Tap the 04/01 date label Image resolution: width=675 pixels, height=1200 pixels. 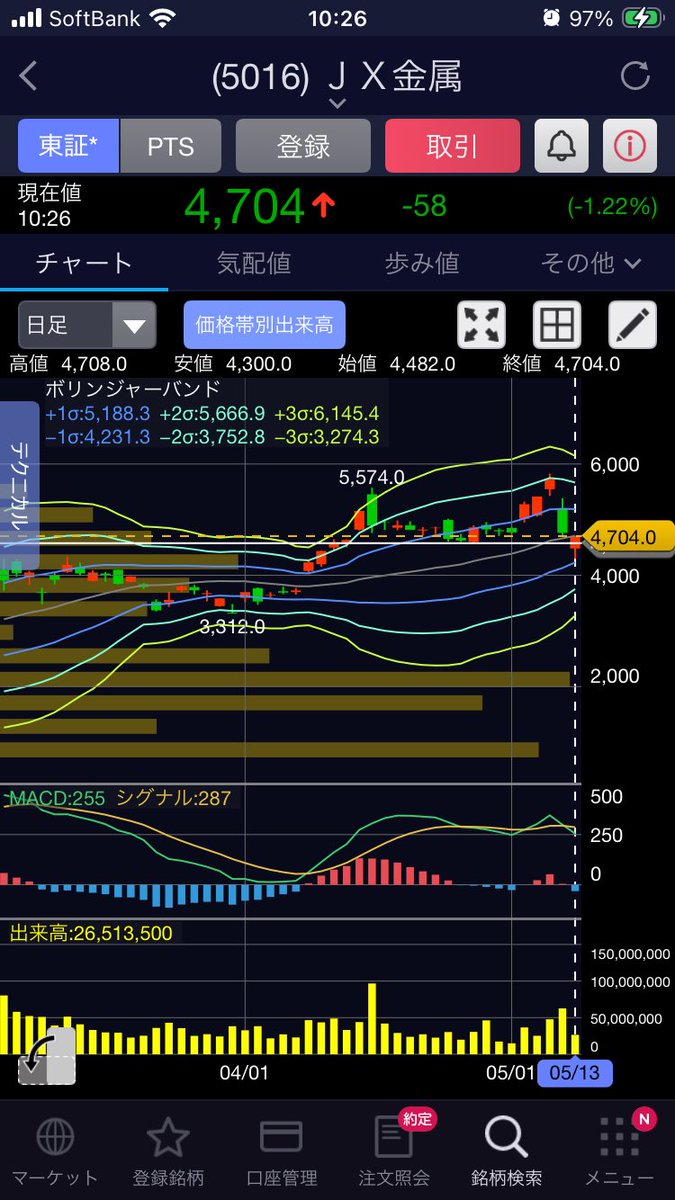[244, 1072]
